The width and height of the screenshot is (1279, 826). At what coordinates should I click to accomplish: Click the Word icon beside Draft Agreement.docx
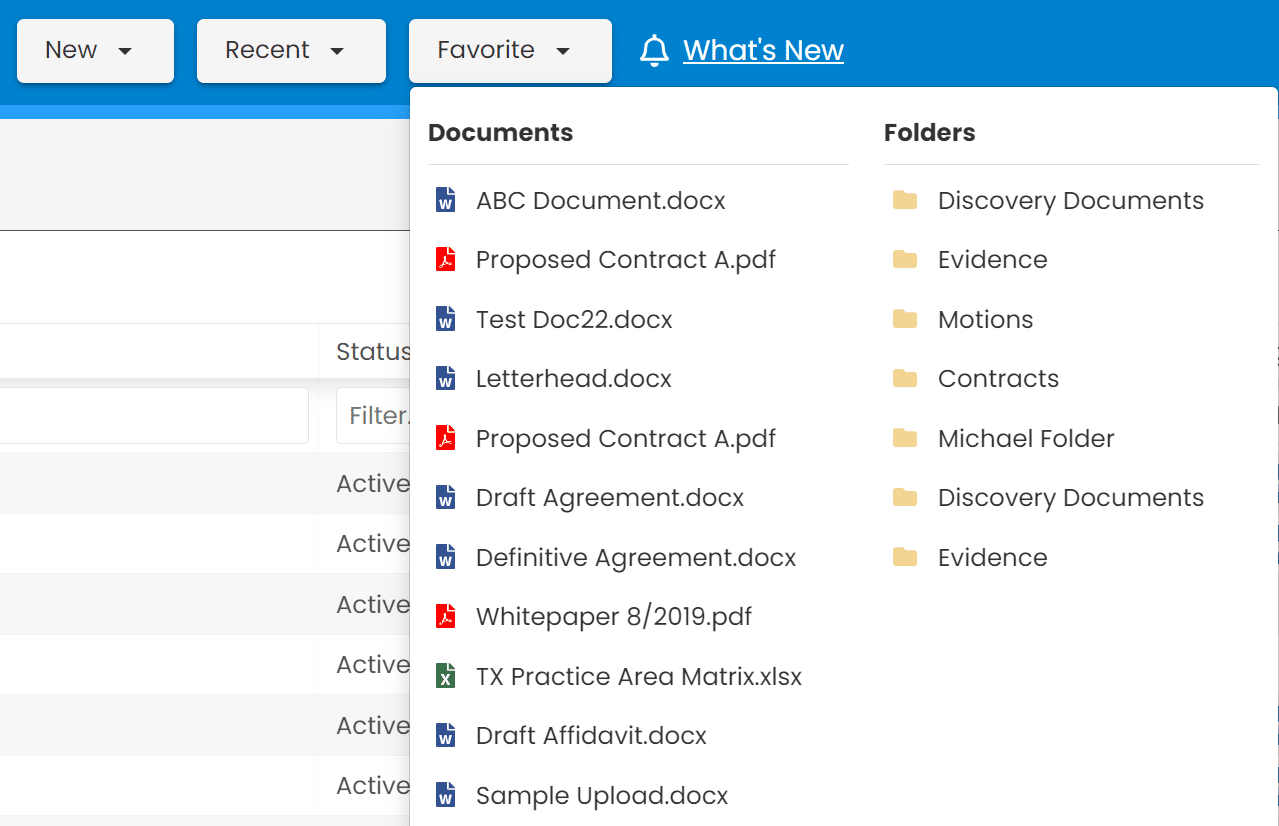click(x=446, y=497)
